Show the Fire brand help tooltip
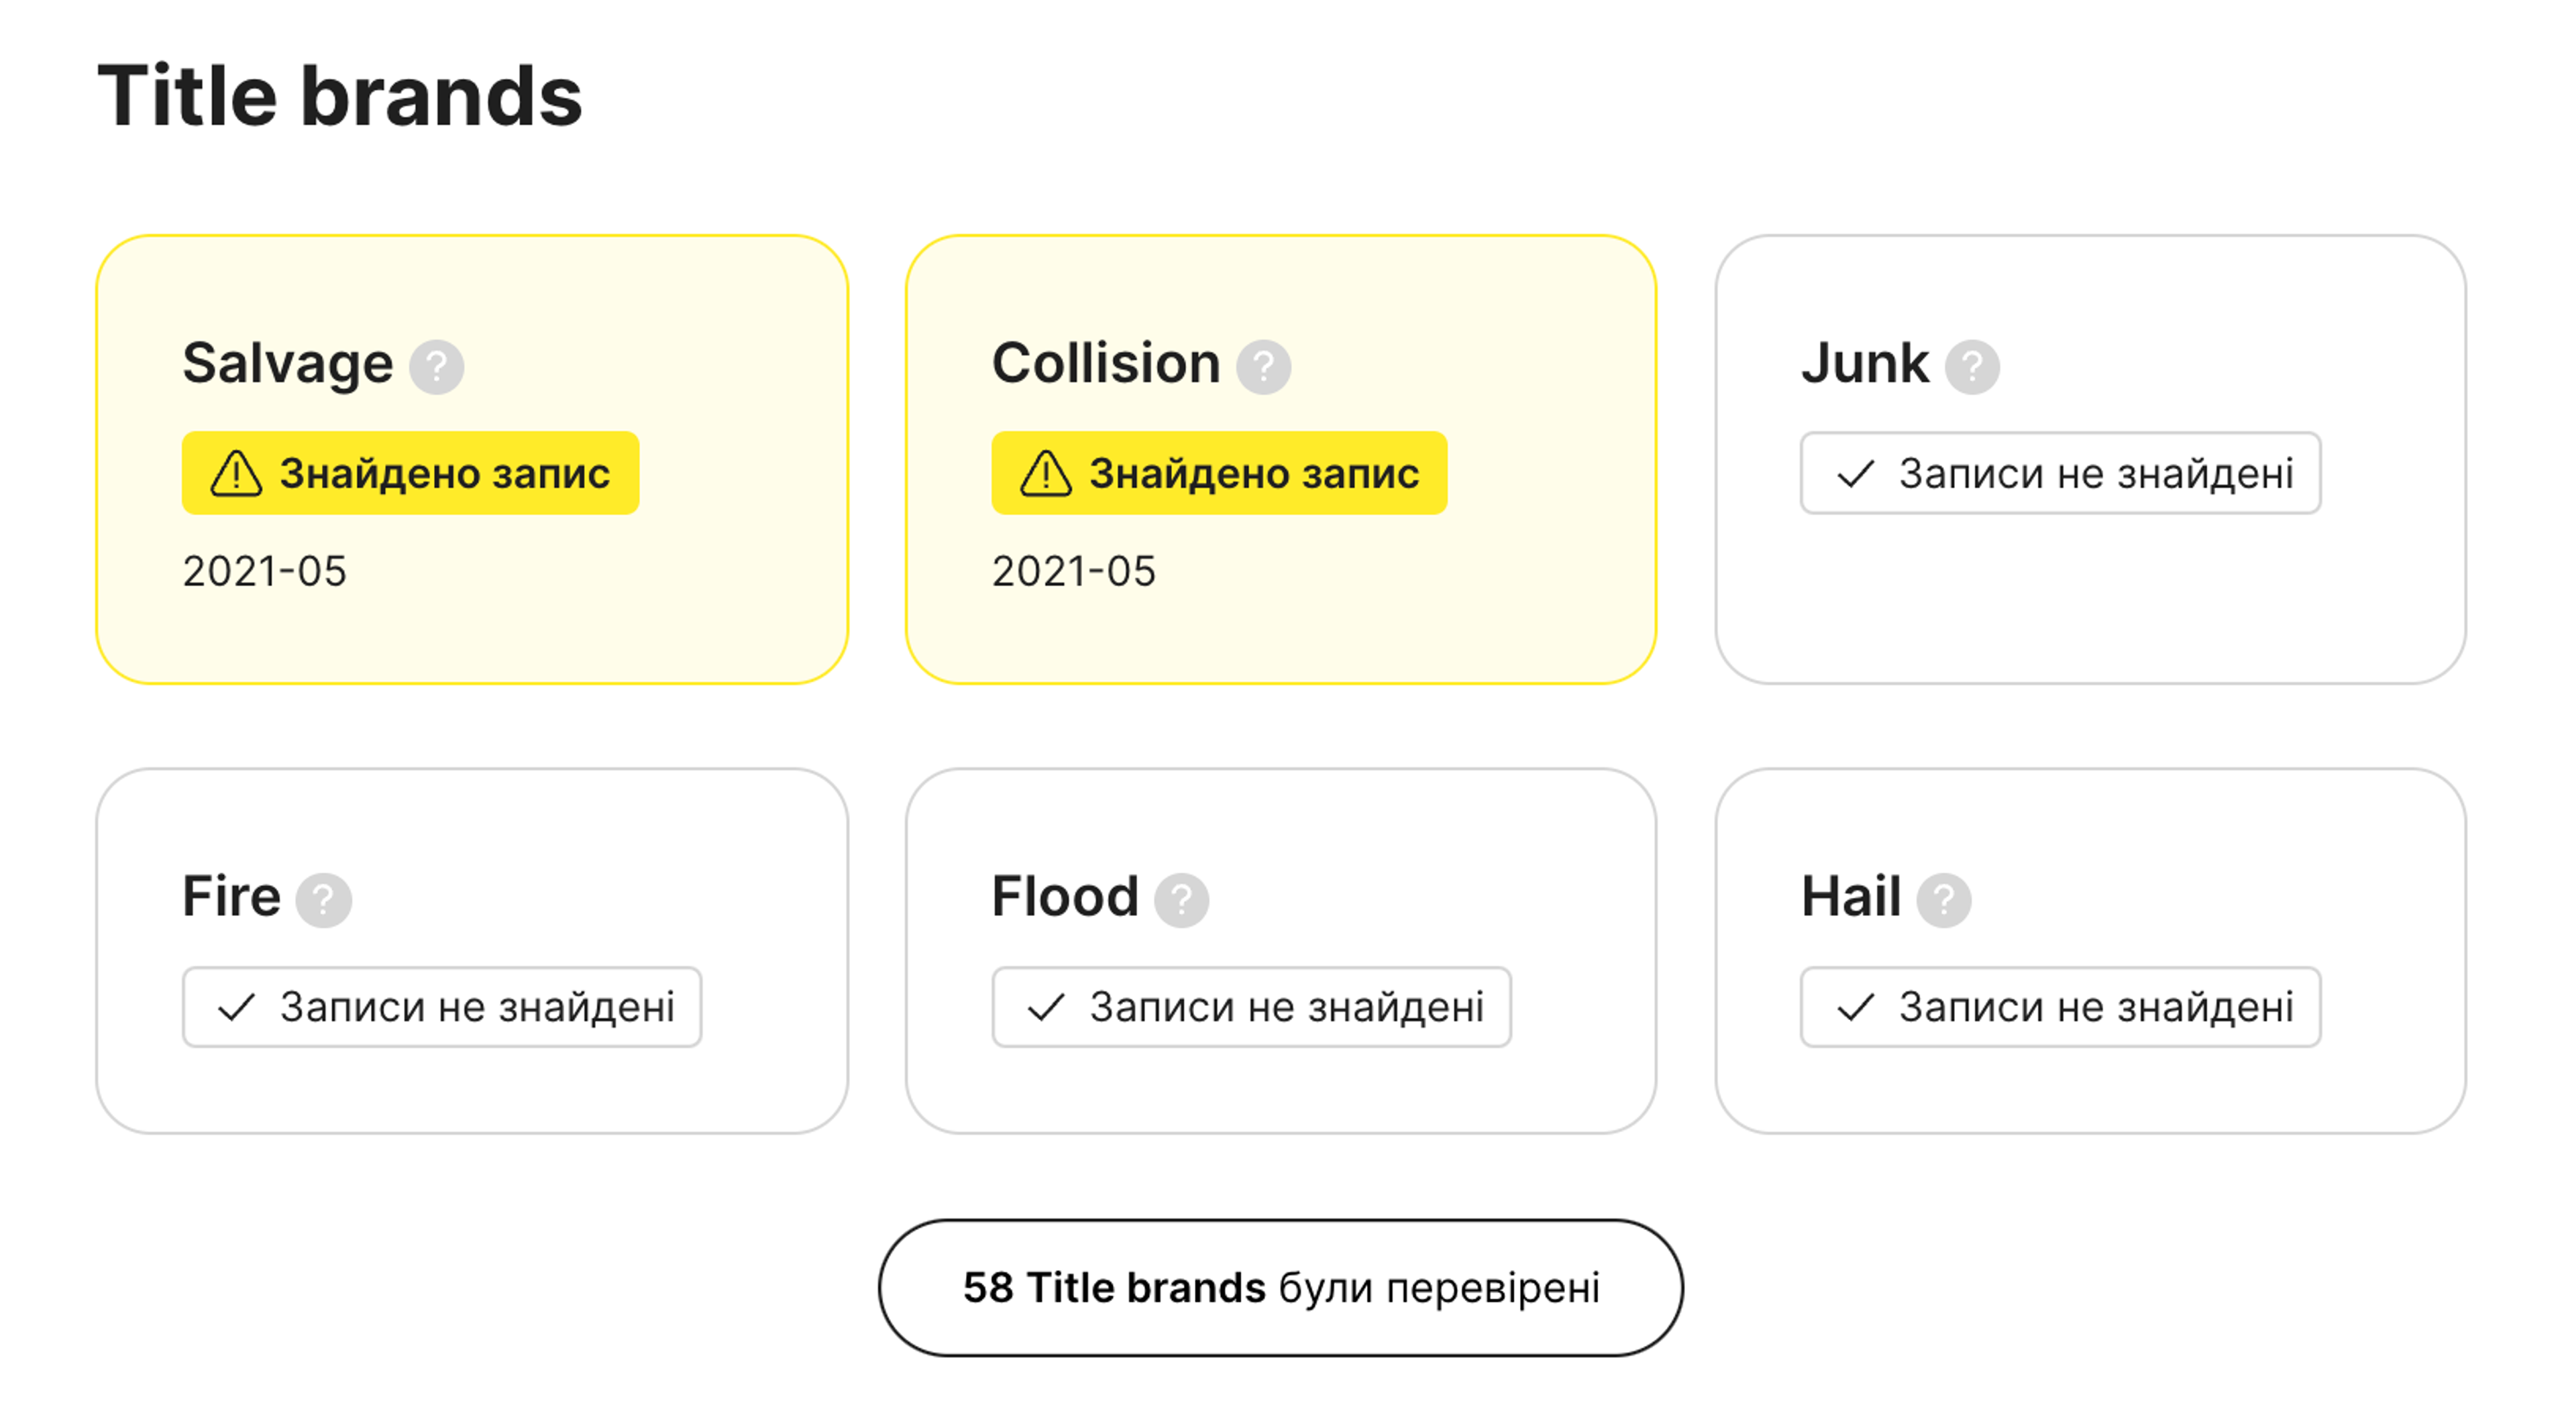This screenshot has width=2576, height=1417. (x=323, y=900)
